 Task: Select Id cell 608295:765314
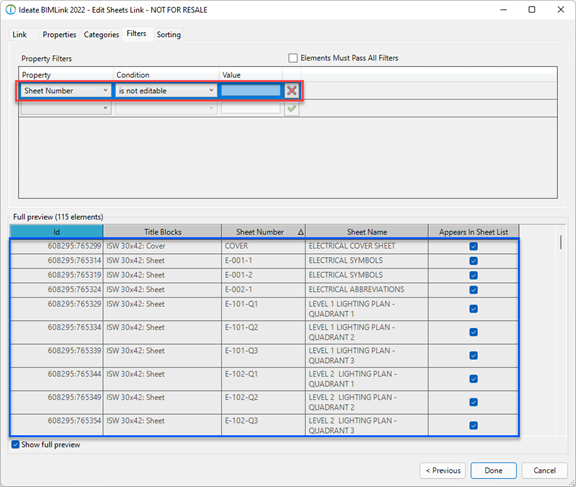(x=57, y=261)
